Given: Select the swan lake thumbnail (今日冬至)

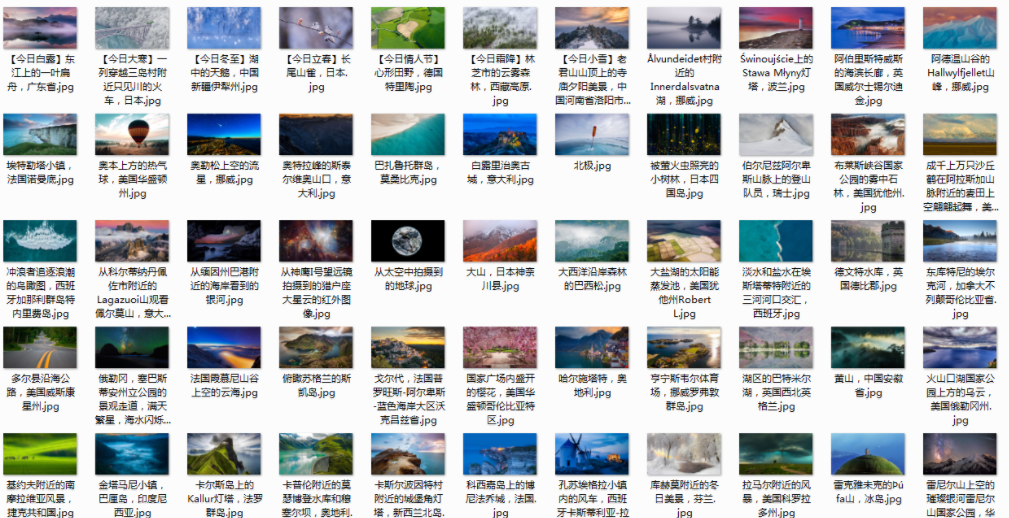Looking at the screenshot, I should 223,28.
